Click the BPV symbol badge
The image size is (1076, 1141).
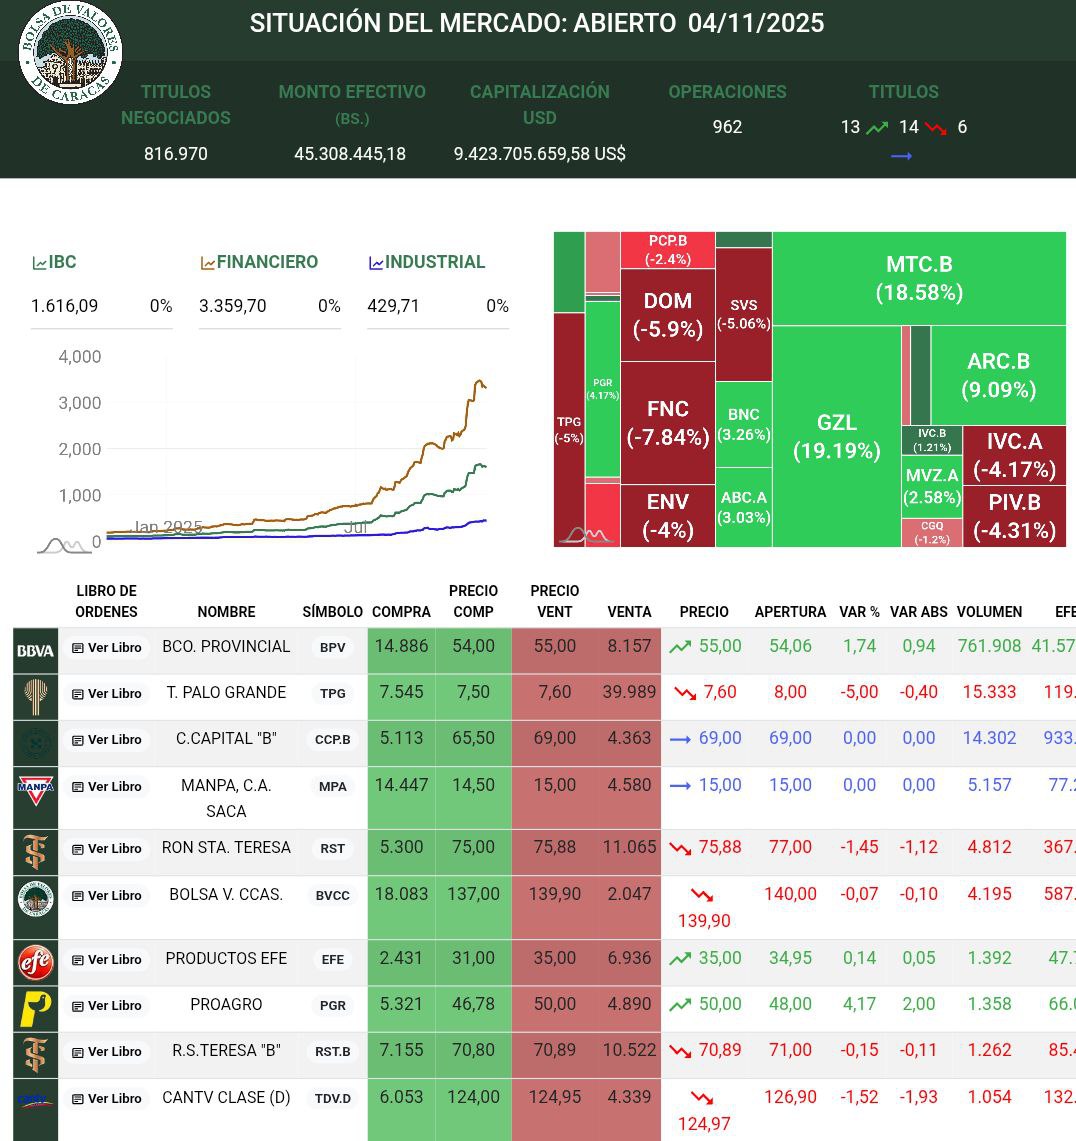click(x=332, y=648)
